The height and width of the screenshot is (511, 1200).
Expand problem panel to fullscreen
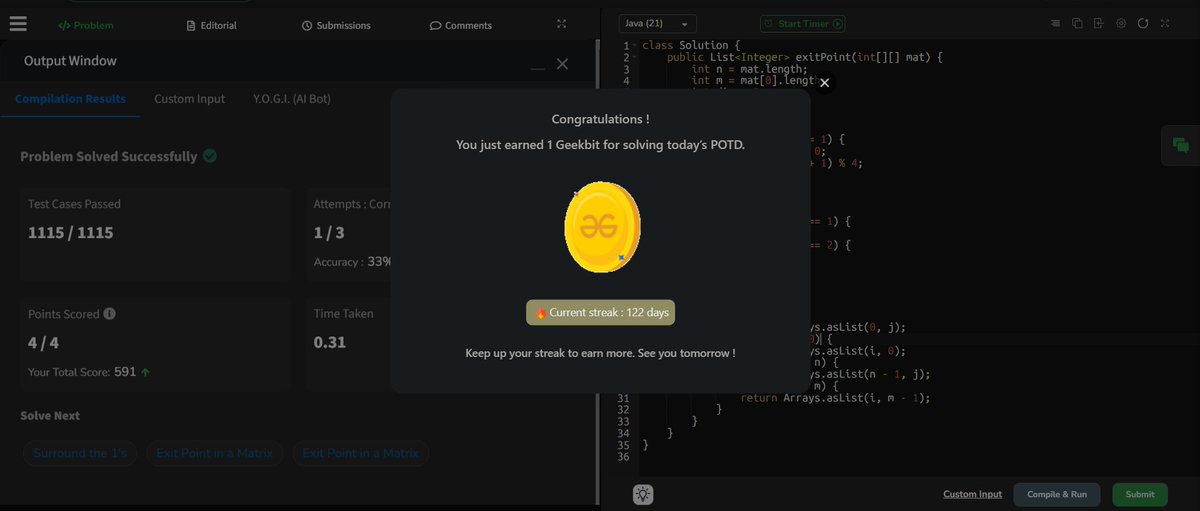[562, 24]
